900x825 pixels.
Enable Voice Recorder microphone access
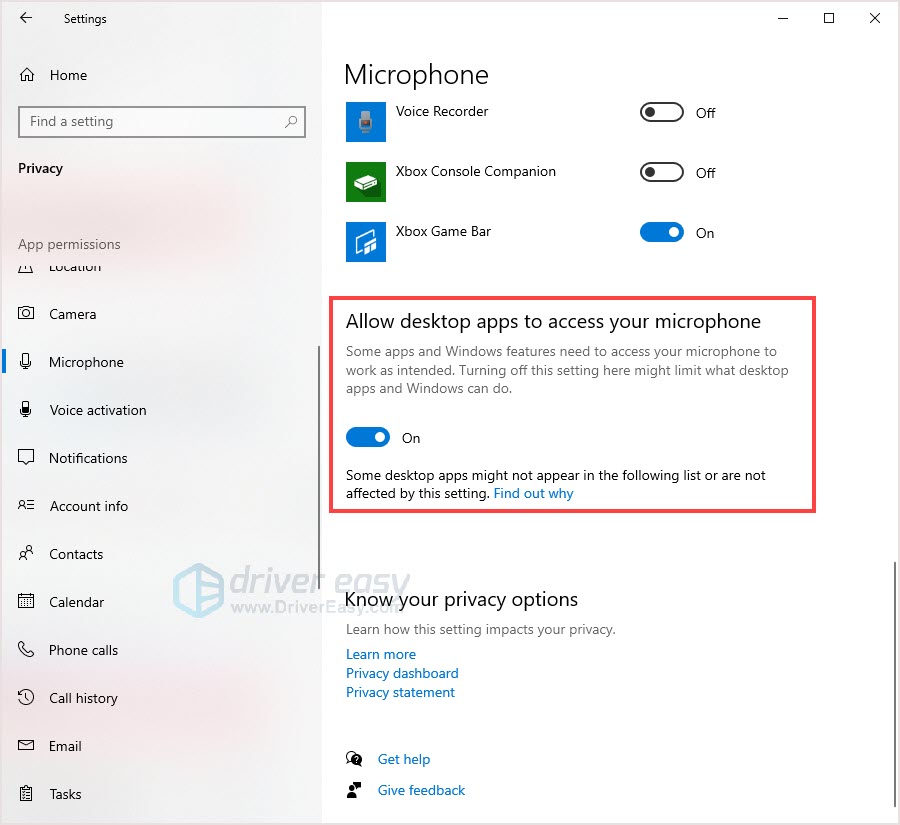pos(662,113)
